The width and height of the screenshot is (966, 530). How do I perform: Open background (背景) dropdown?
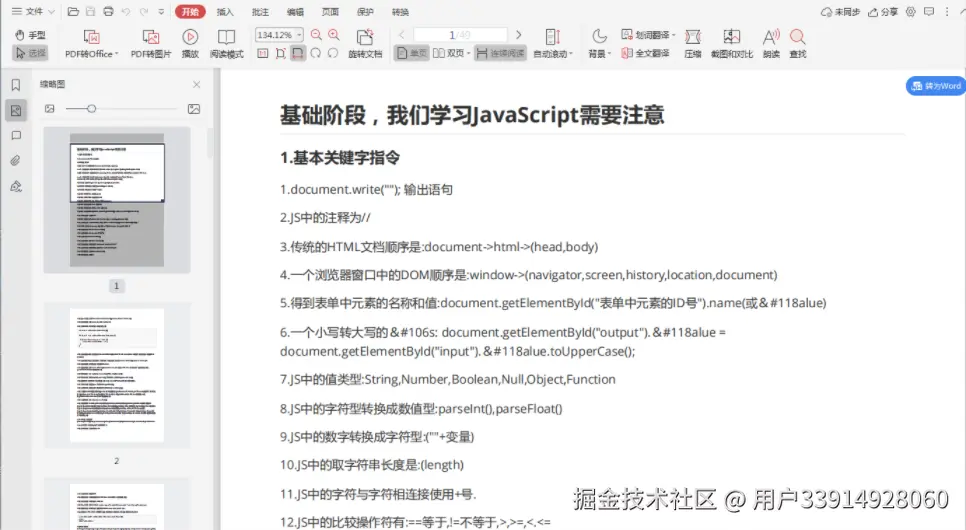pyautogui.click(x=599, y=44)
